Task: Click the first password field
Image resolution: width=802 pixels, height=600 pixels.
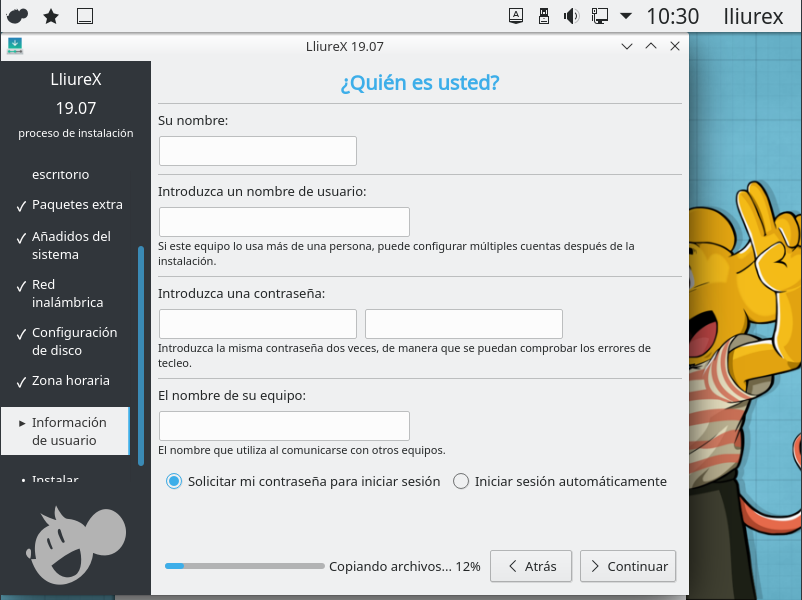Action: 258,324
